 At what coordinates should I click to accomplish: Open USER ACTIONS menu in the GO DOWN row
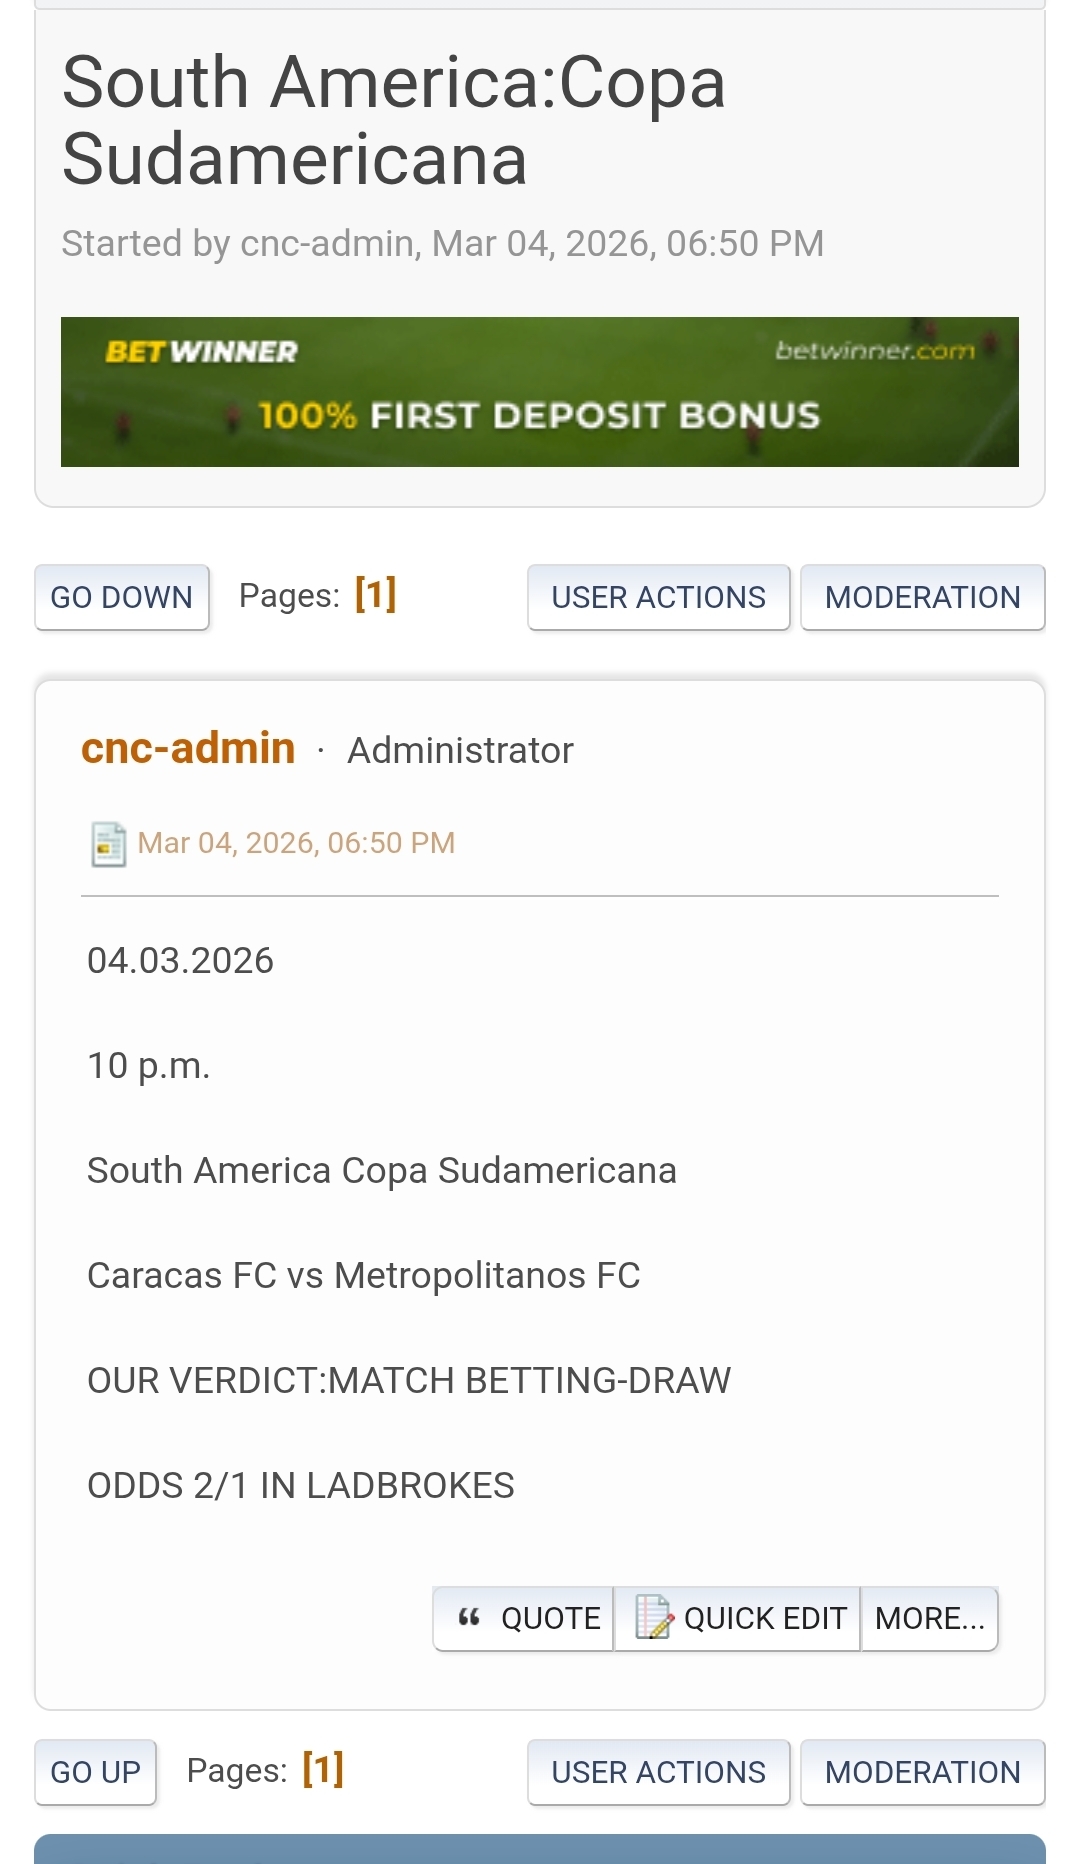click(x=658, y=597)
